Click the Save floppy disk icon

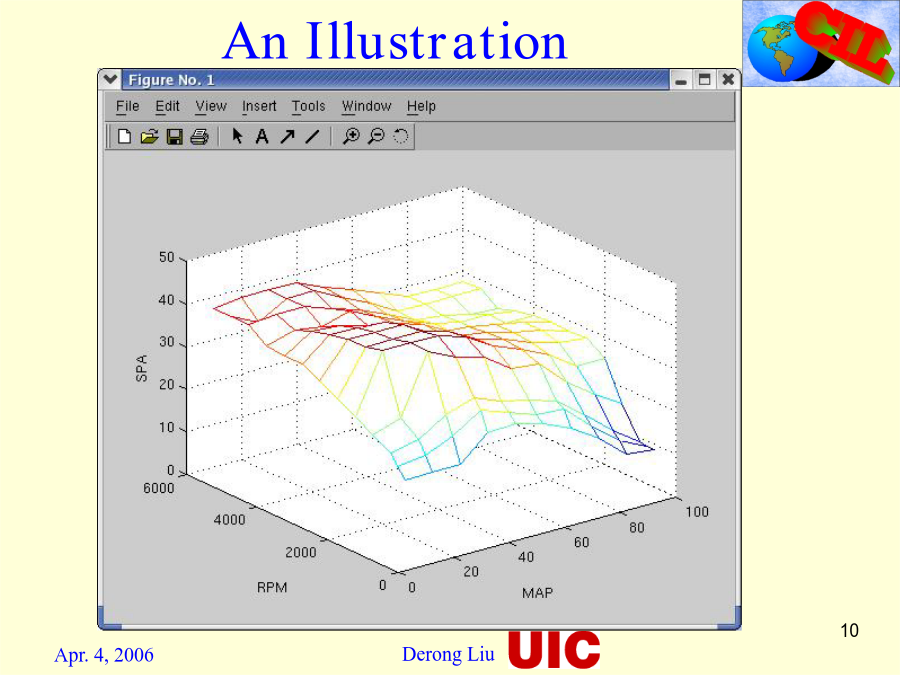tap(174, 137)
